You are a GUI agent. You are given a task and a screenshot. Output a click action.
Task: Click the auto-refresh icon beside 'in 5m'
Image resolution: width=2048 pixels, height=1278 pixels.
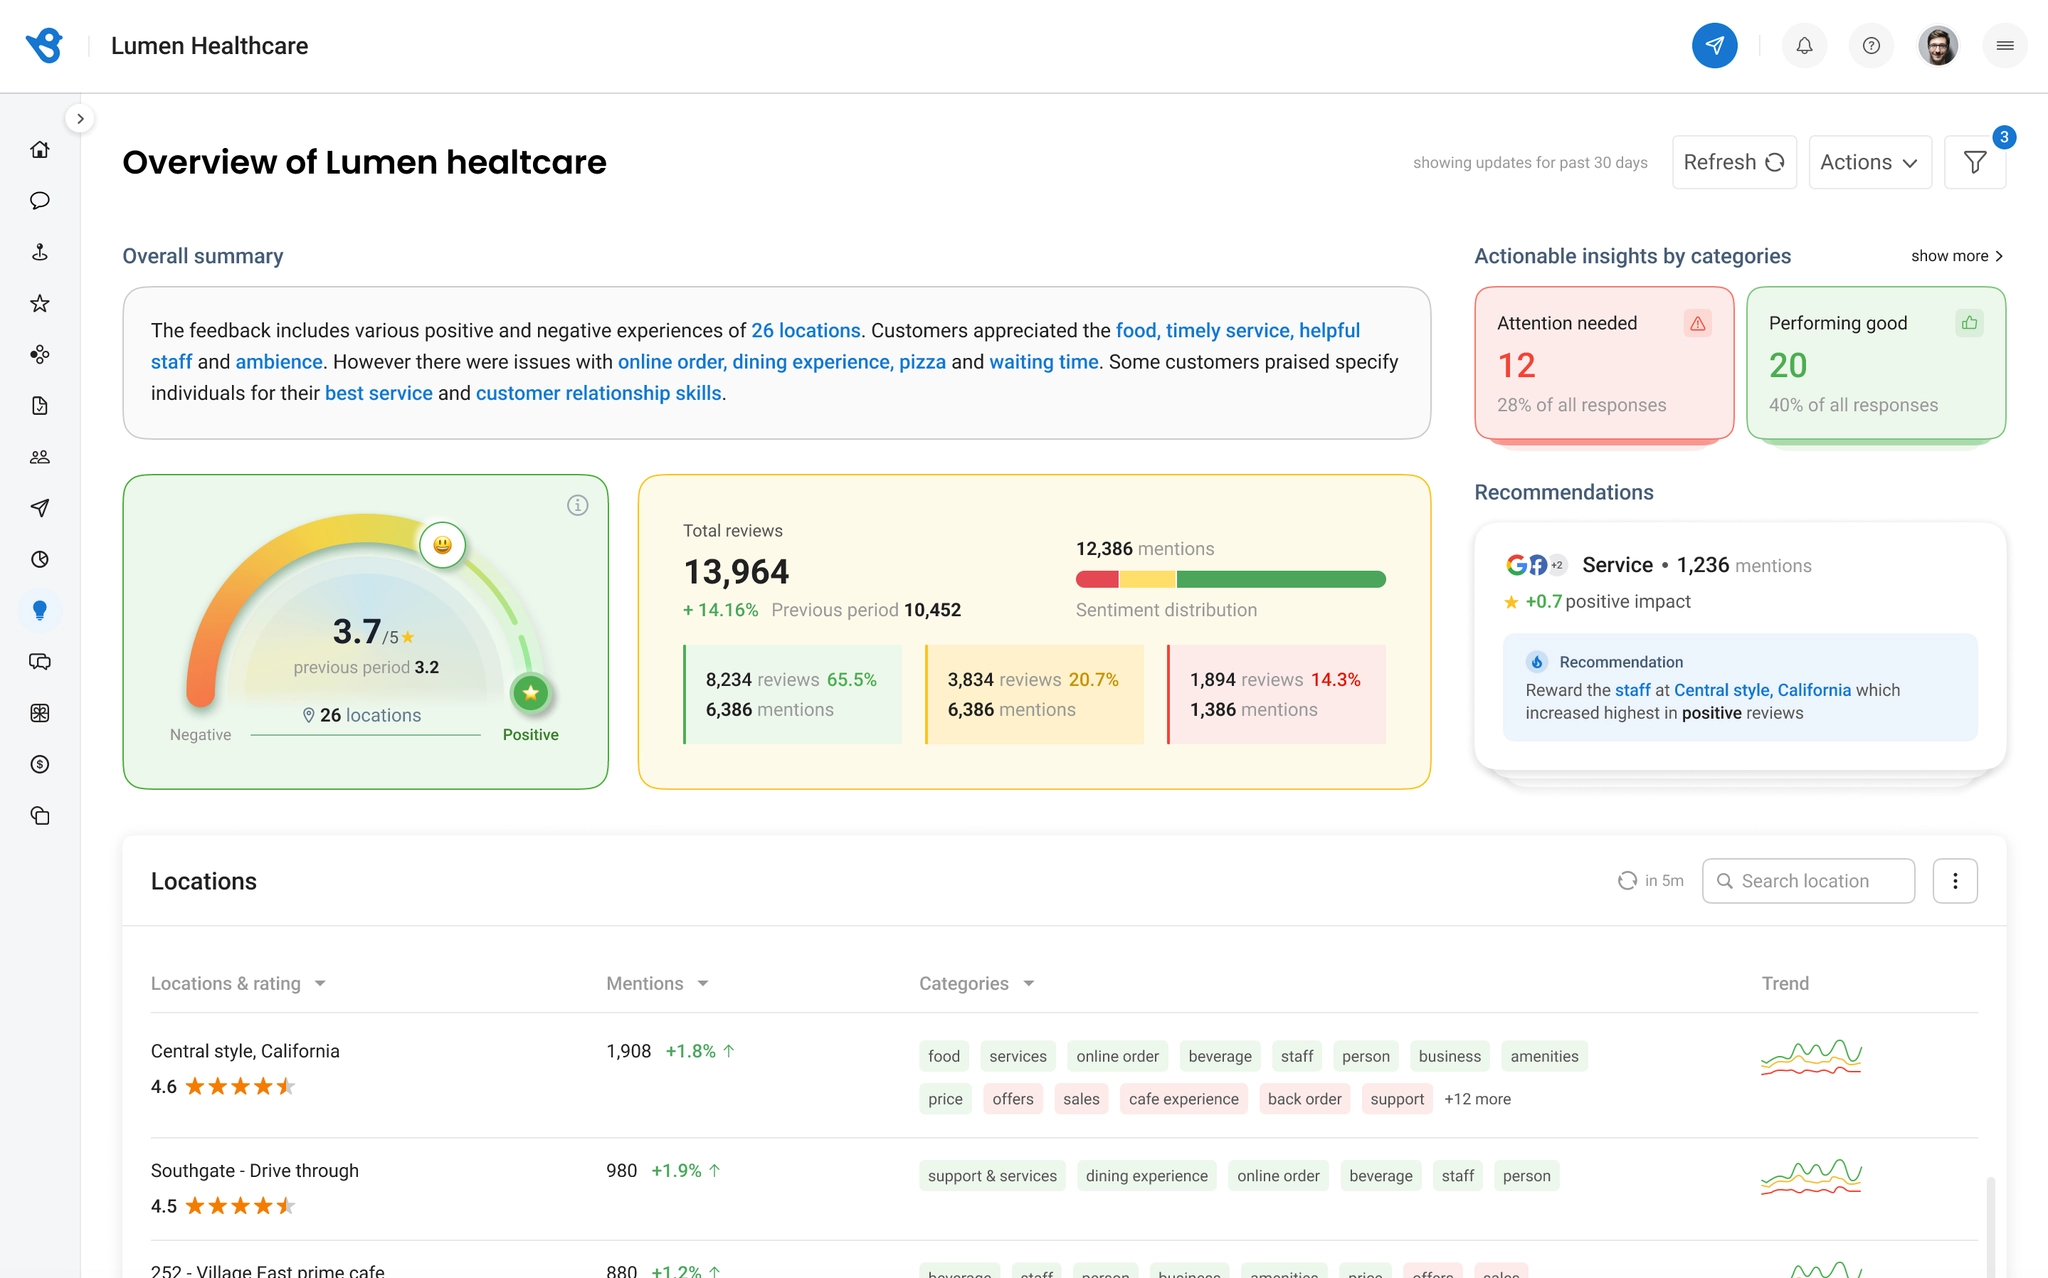(1627, 880)
